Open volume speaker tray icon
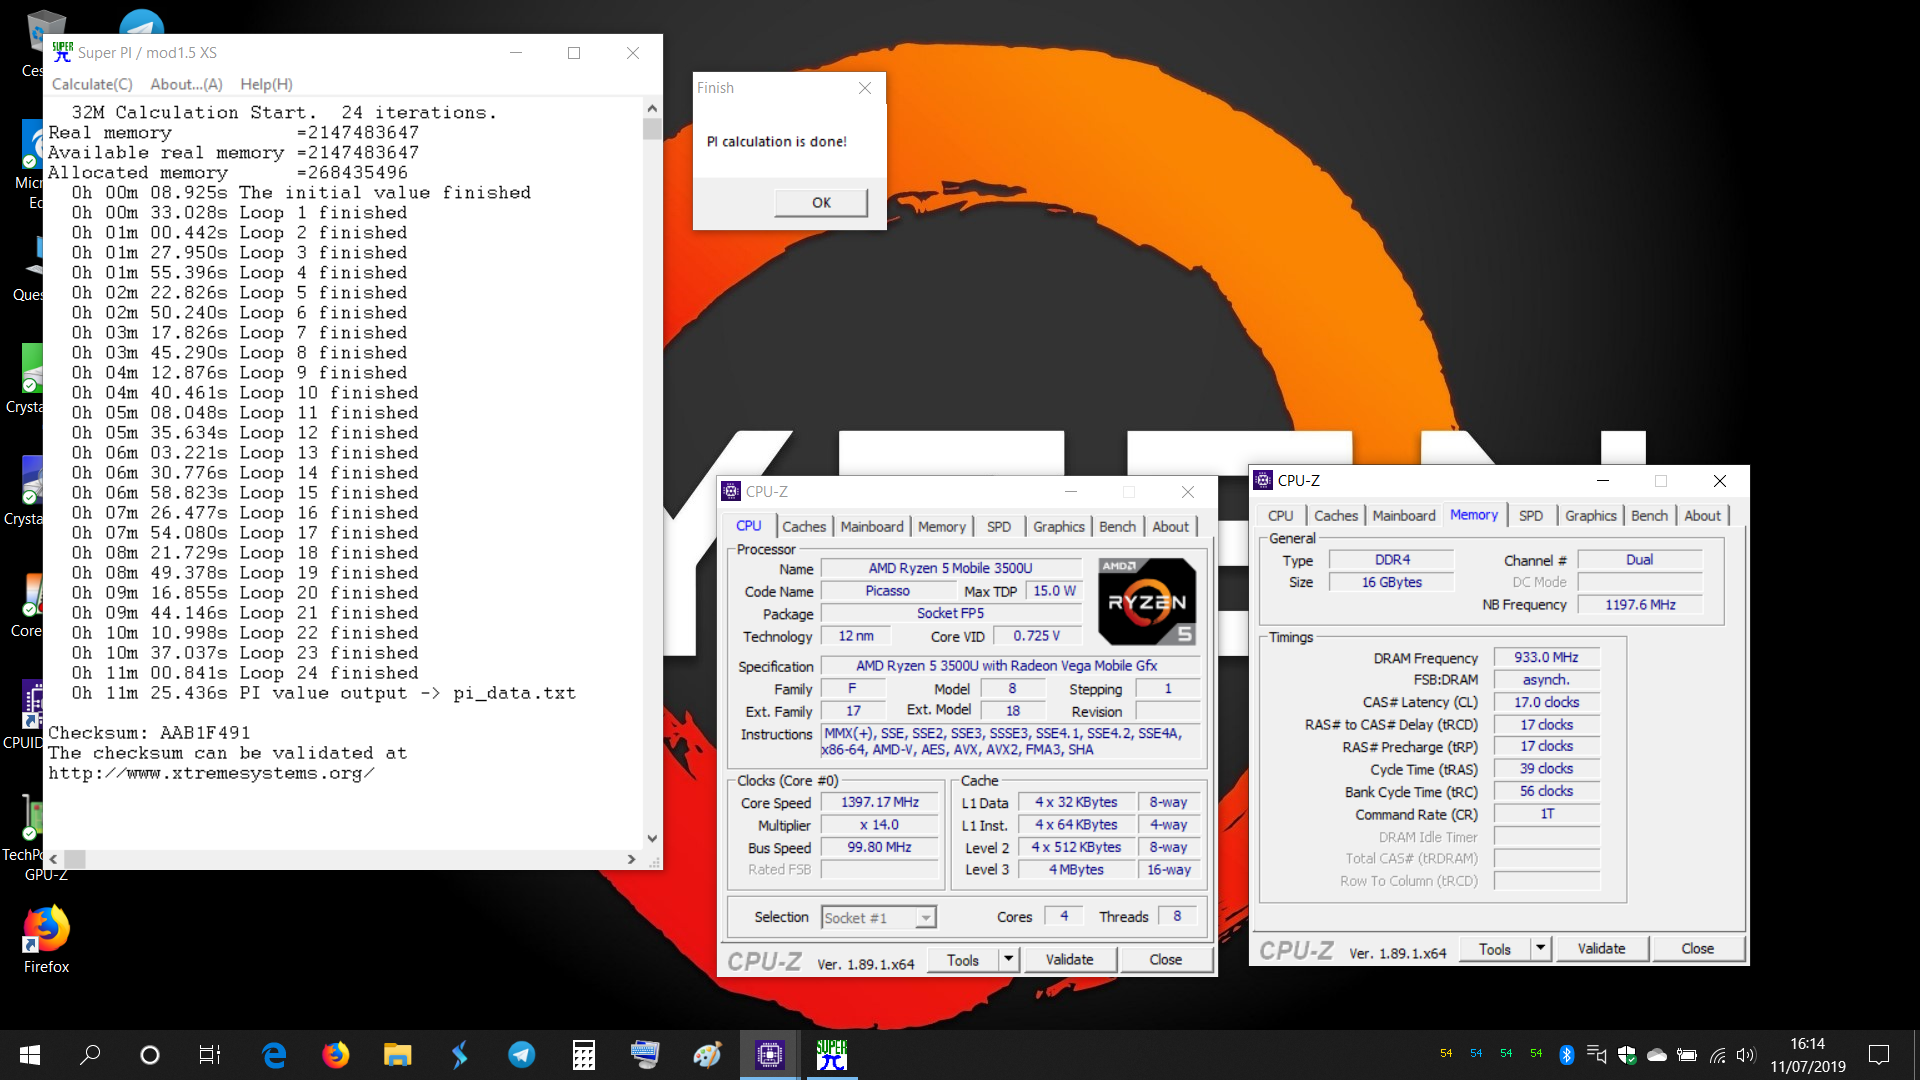The width and height of the screenshot is (1920, 1080). point(1746,1055)
